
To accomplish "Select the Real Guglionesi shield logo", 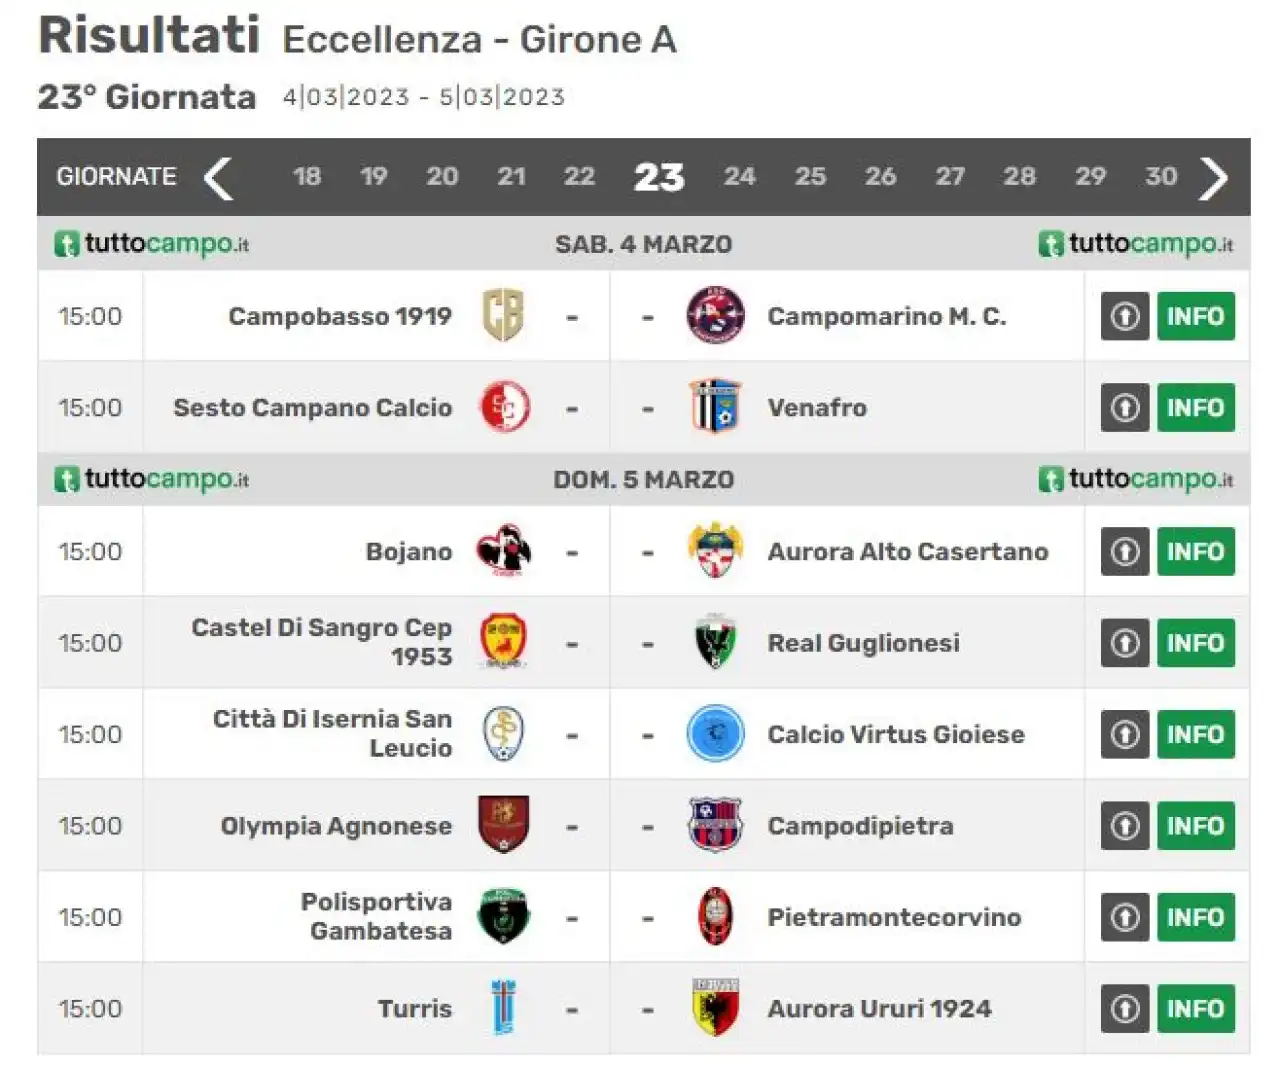I will [715, 643].
